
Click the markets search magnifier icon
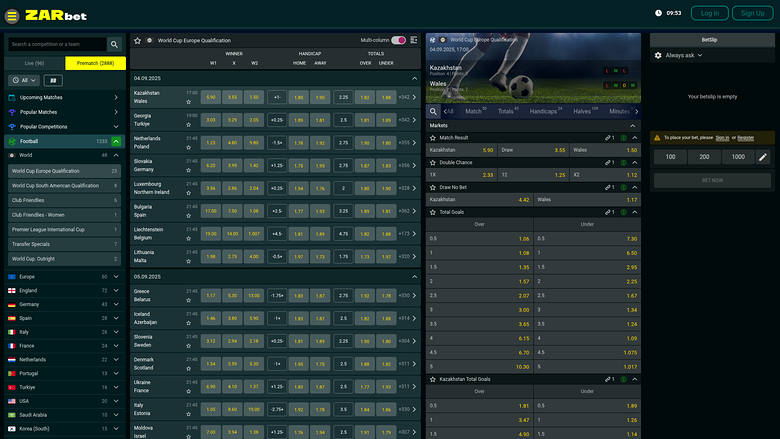(434, 111)
